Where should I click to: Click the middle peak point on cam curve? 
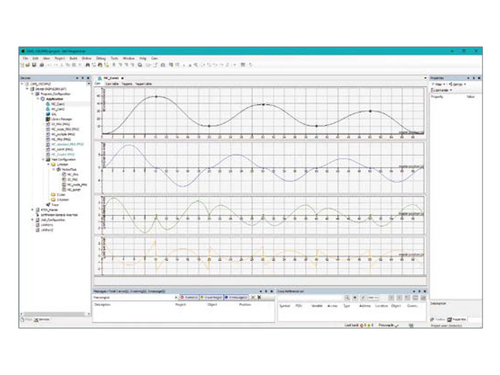263,105
